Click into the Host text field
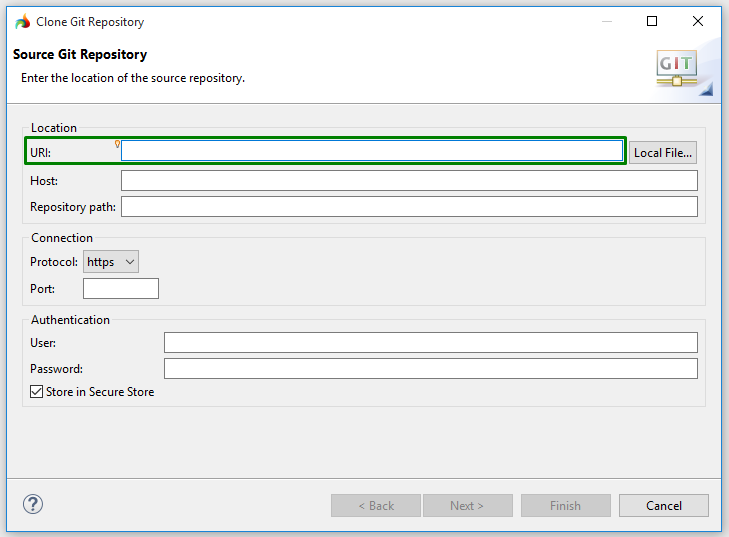Viewport: 729px width, 537px height. [408, 181]
